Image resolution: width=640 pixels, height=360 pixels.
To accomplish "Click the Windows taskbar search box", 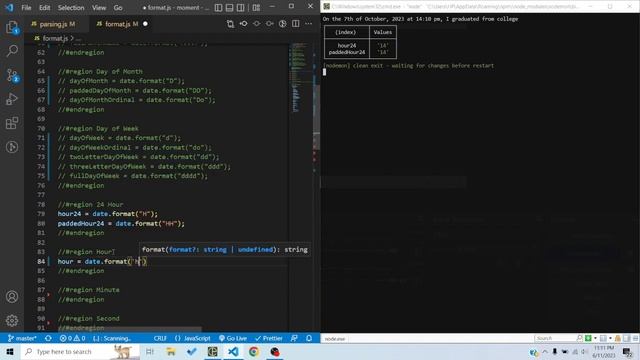I will [80, 351].
